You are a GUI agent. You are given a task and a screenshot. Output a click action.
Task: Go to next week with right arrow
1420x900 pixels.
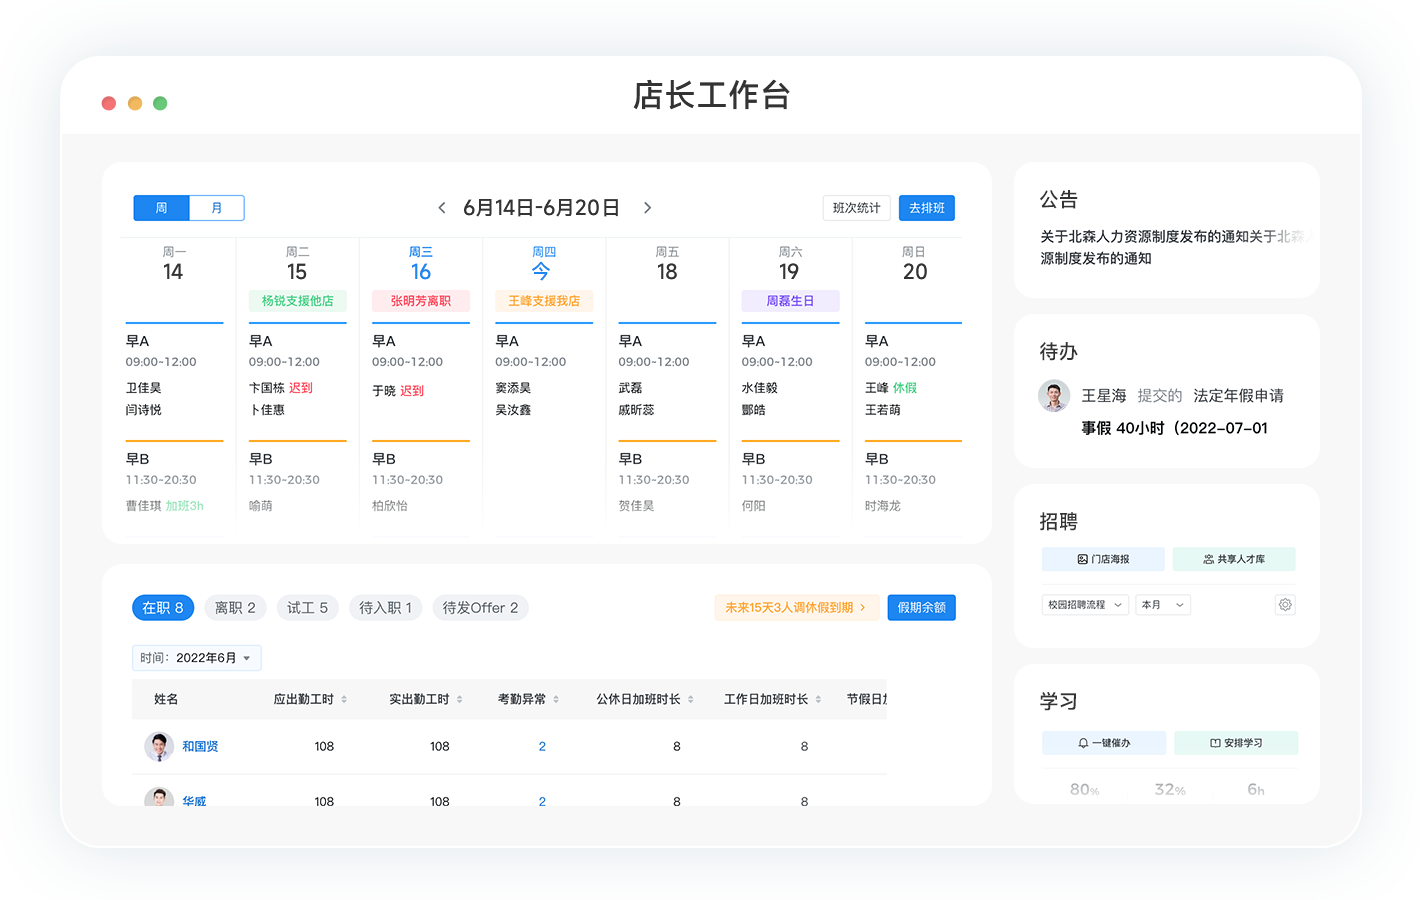(647, 208)
